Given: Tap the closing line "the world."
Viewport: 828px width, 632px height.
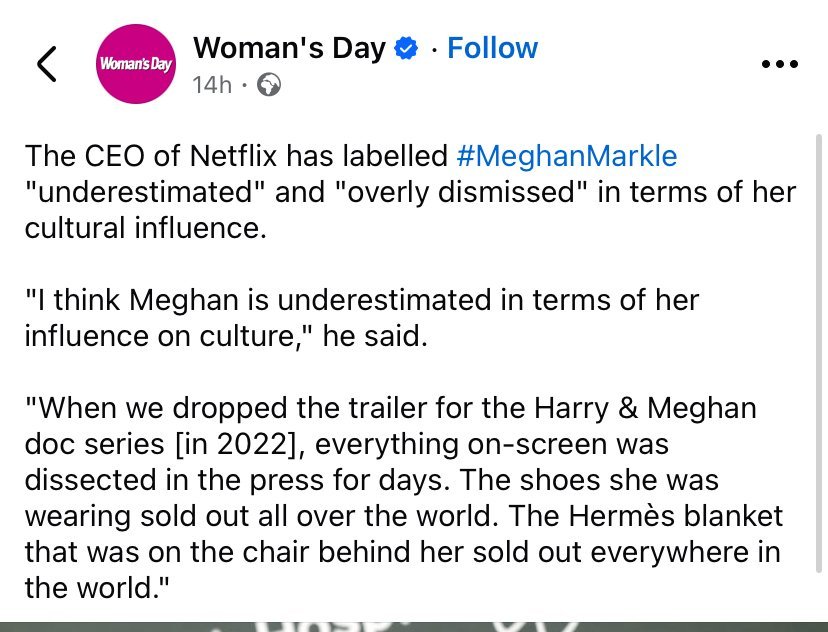Looking at the screenshot, I should pos(96,587).
